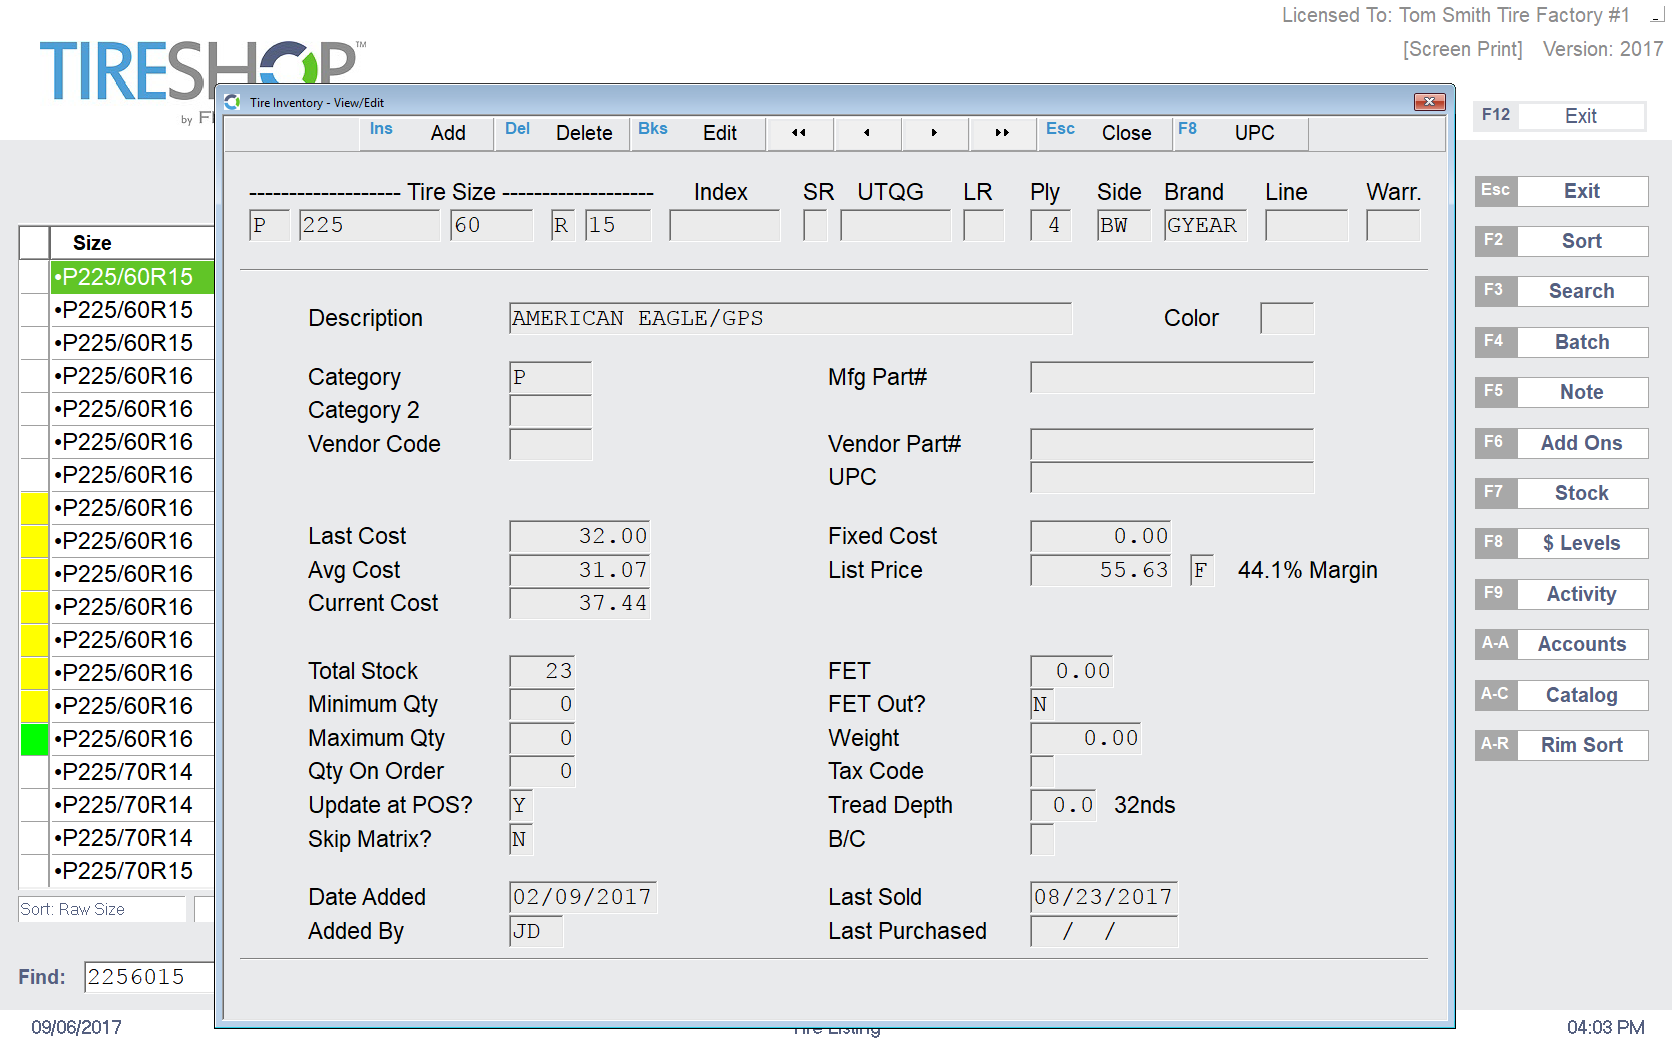The image size is (1672, 1042).
Task: Click the Maximum Qty field
Action: coord(542,738)
